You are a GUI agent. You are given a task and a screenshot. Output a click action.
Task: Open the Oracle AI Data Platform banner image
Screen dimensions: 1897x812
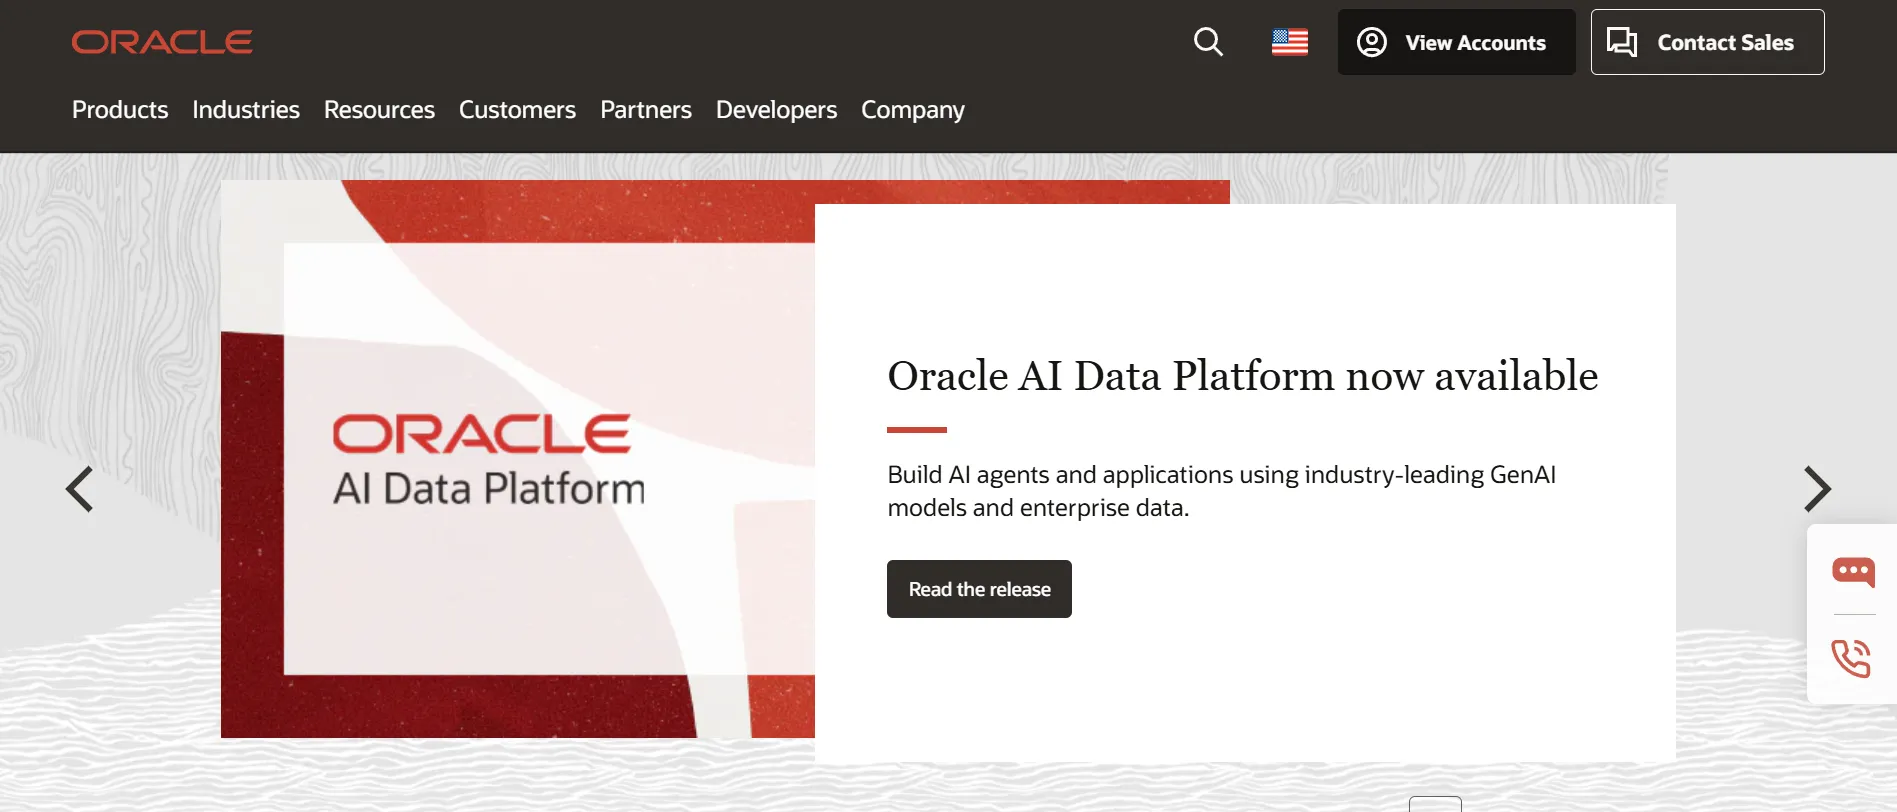[518, 459]
